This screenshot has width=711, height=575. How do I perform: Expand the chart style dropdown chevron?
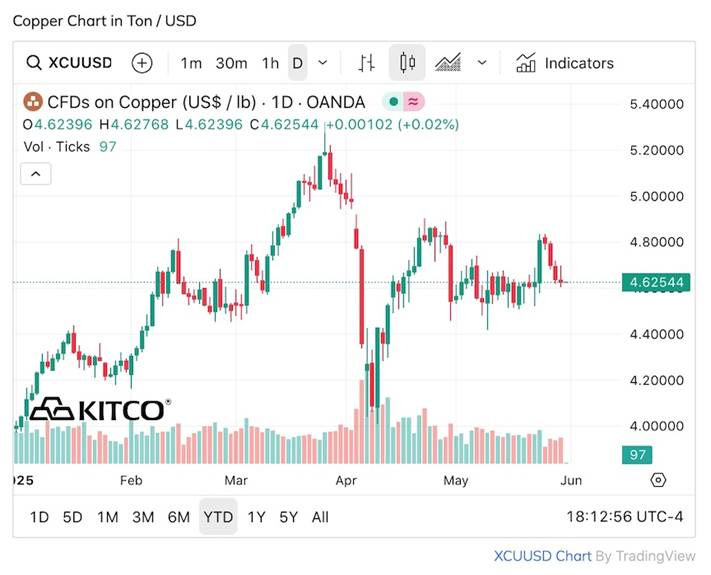tap(482, 63)
